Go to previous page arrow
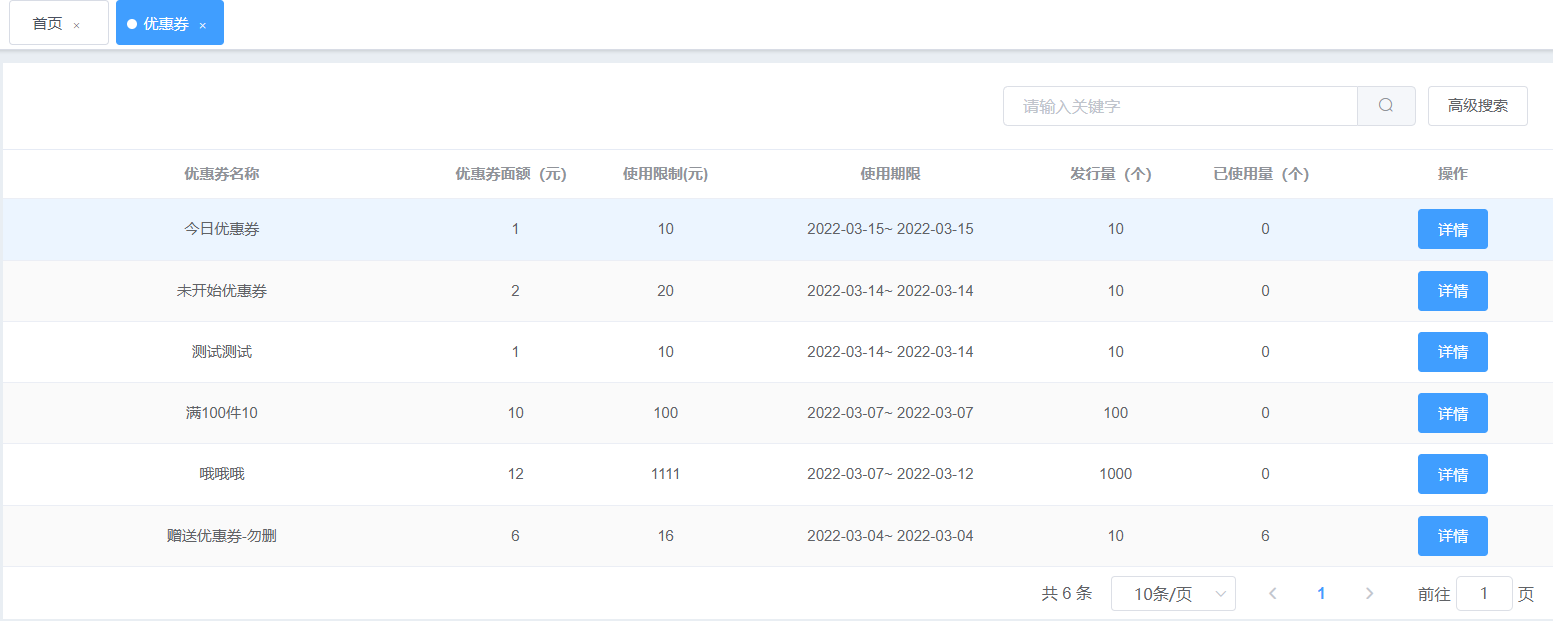 1273,593
